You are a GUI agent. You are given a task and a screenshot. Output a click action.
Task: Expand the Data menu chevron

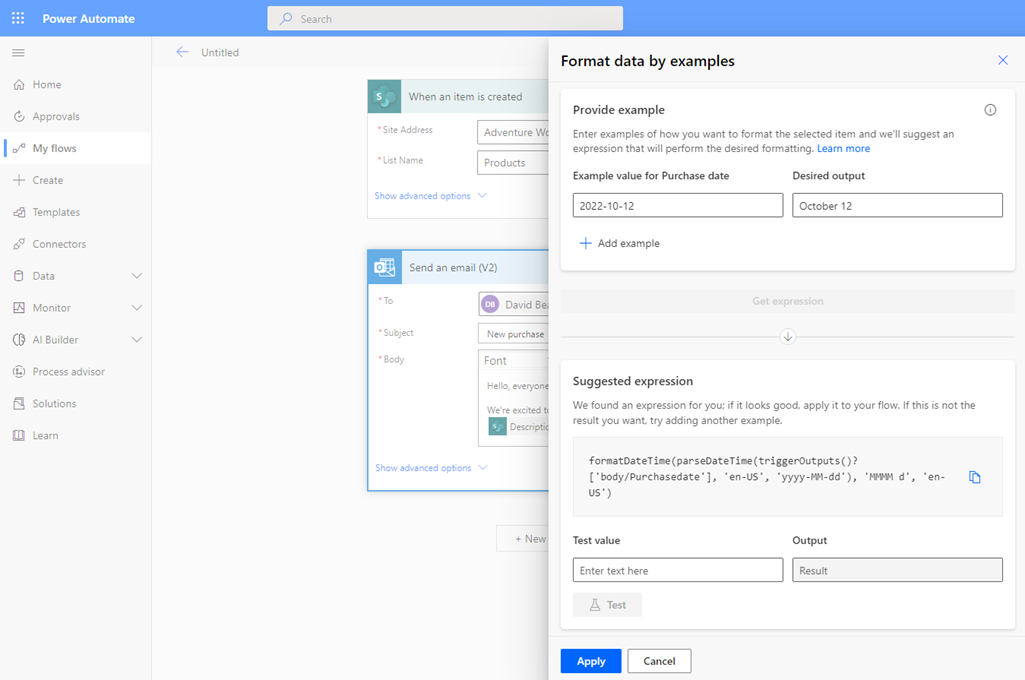[137, 276]
